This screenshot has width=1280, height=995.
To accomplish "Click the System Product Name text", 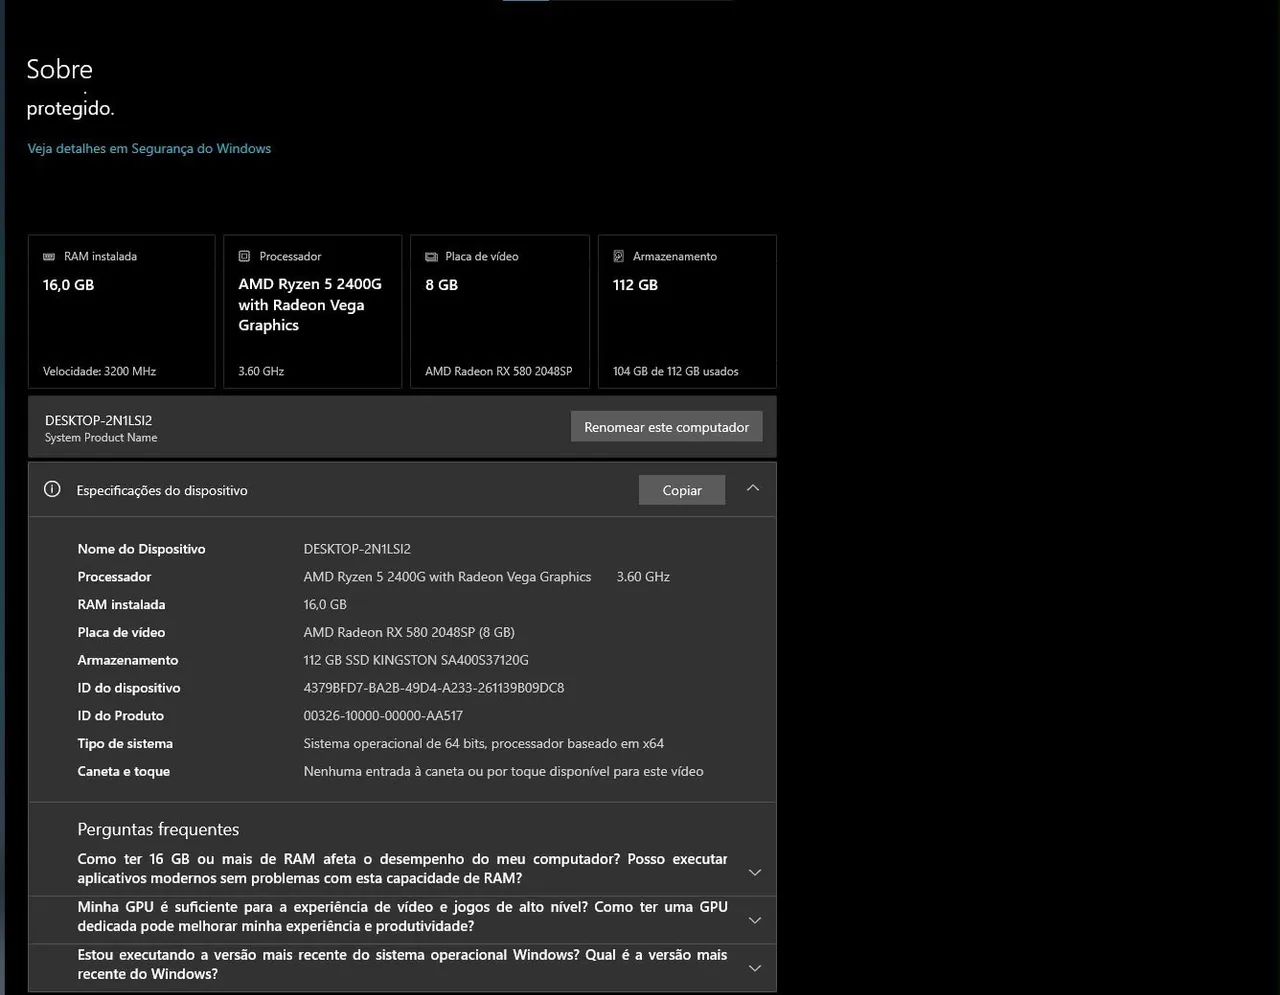I will pos(101,438).
